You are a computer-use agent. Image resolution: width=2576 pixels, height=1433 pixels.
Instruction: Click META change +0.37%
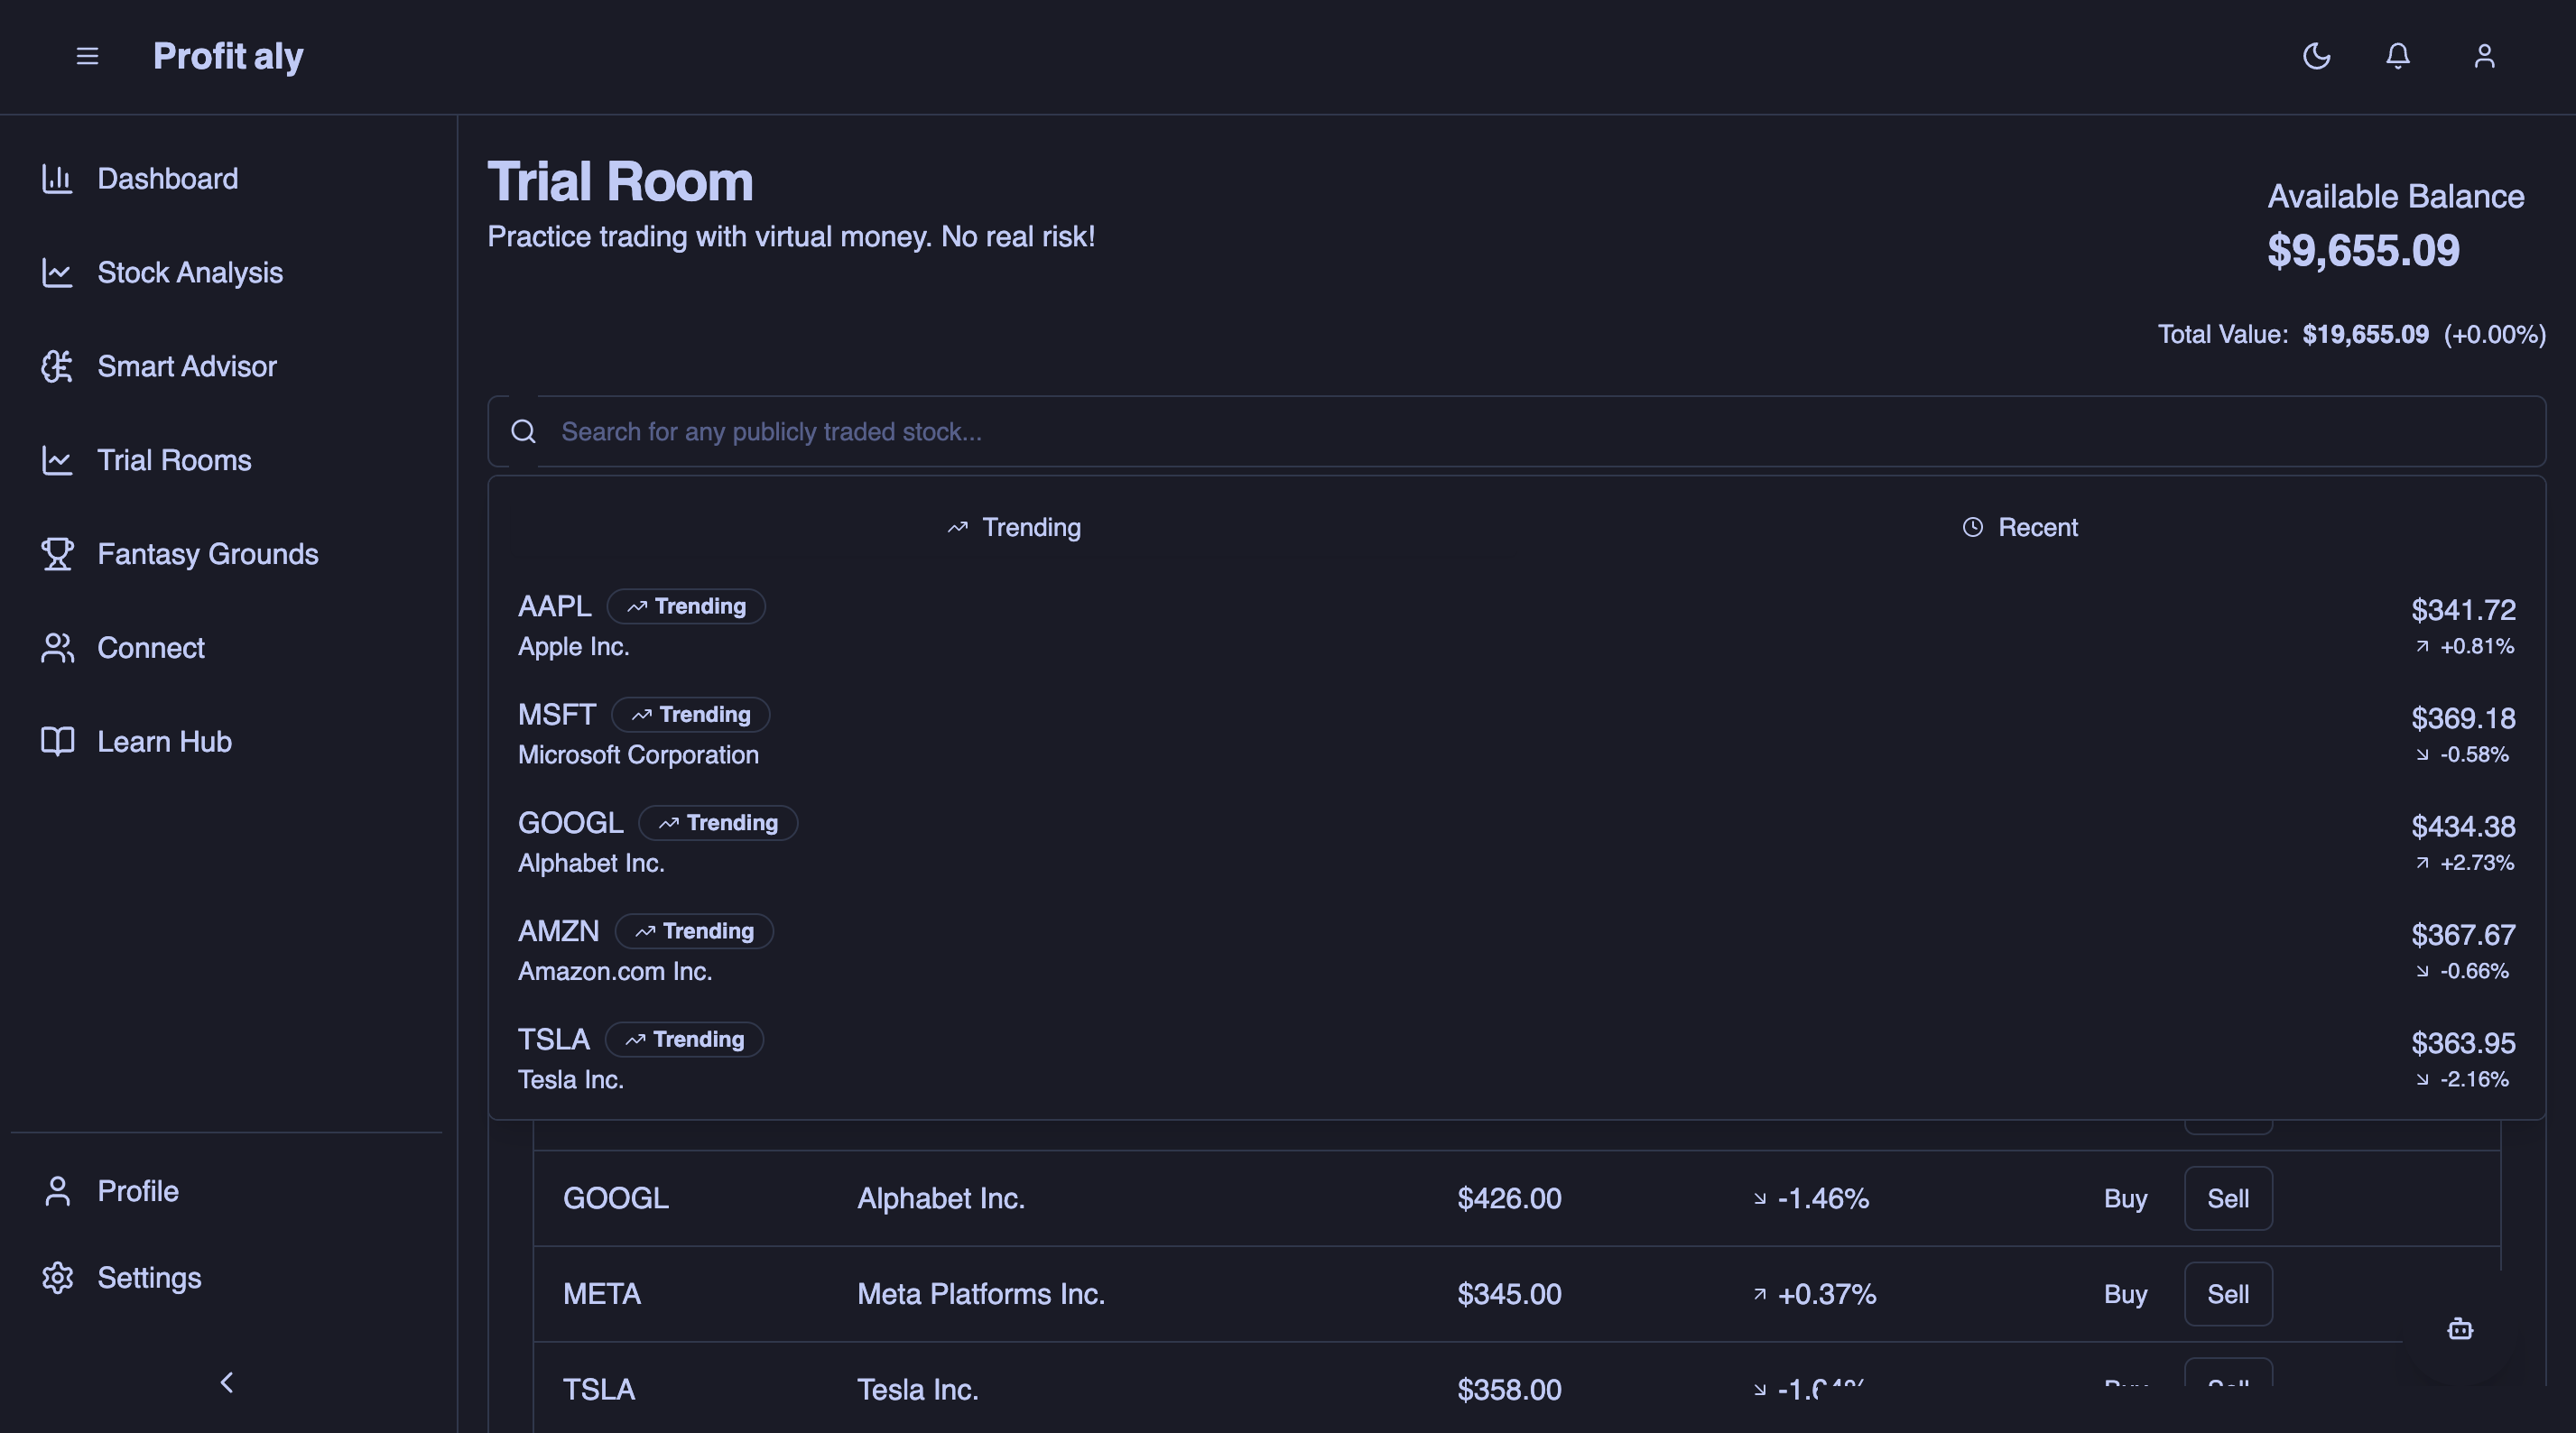[x=1815, y=1294]
